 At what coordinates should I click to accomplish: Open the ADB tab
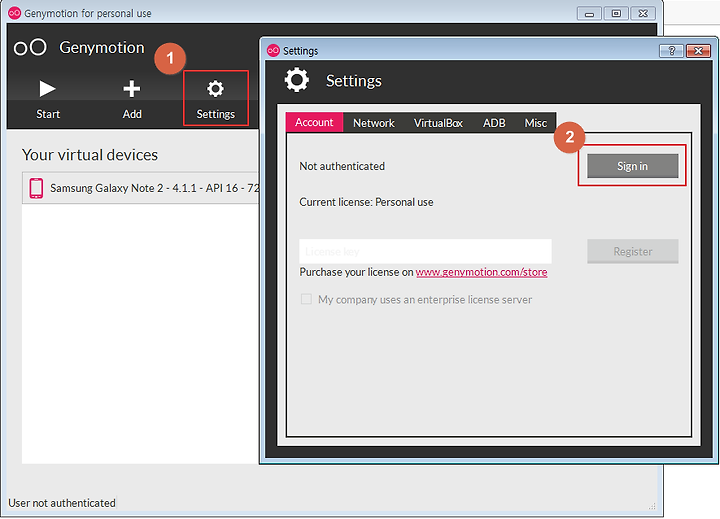pyautogui.click(x=494, y=123)
